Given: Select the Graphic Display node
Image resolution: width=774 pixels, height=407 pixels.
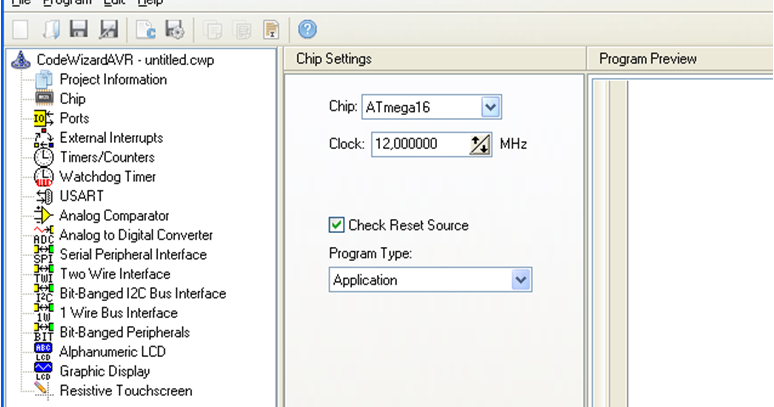Looking at the screenshot, I should 105,371.
